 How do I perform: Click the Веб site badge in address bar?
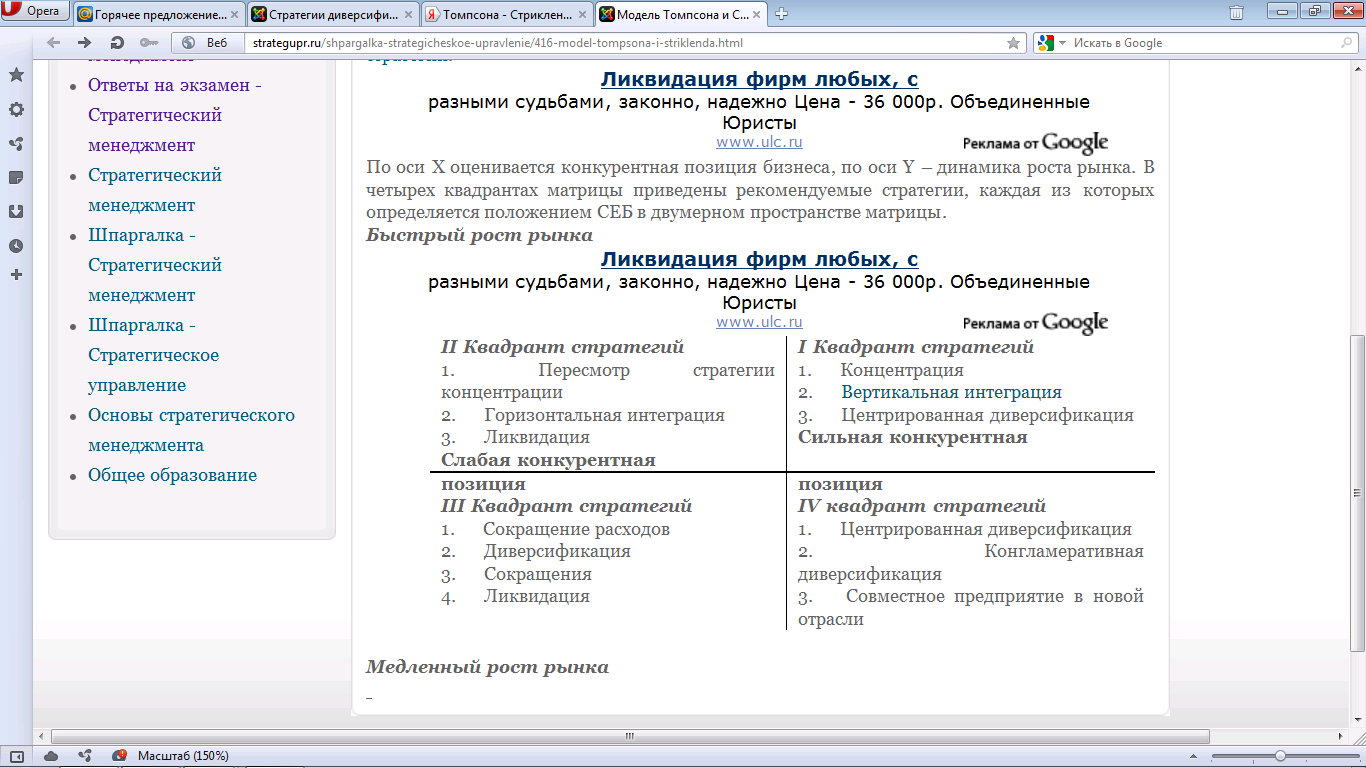[207, 43]
